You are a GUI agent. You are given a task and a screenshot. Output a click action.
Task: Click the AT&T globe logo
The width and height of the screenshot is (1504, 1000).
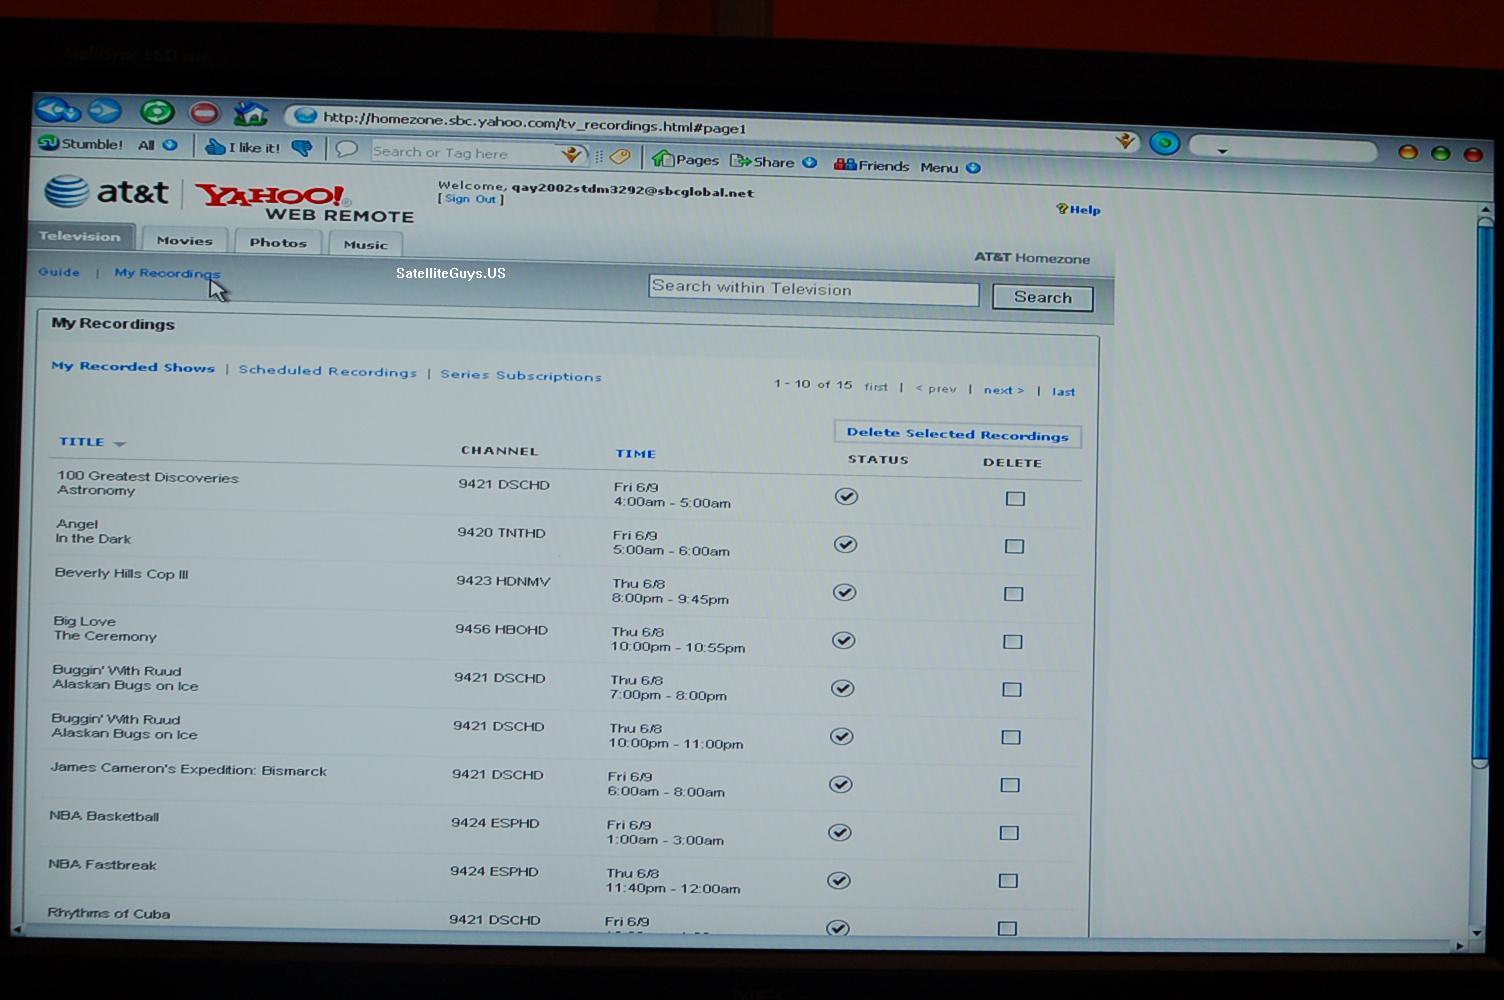pos(66,190)
